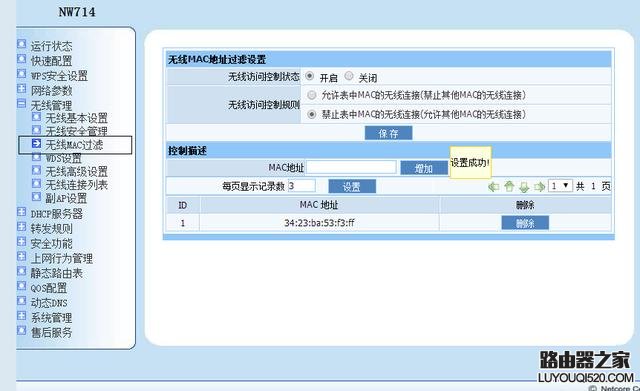The width and height of the screenshot is (640, 391).
Task: Click the icon beside 无线连接列表
Action: click(x=36, y=183)
